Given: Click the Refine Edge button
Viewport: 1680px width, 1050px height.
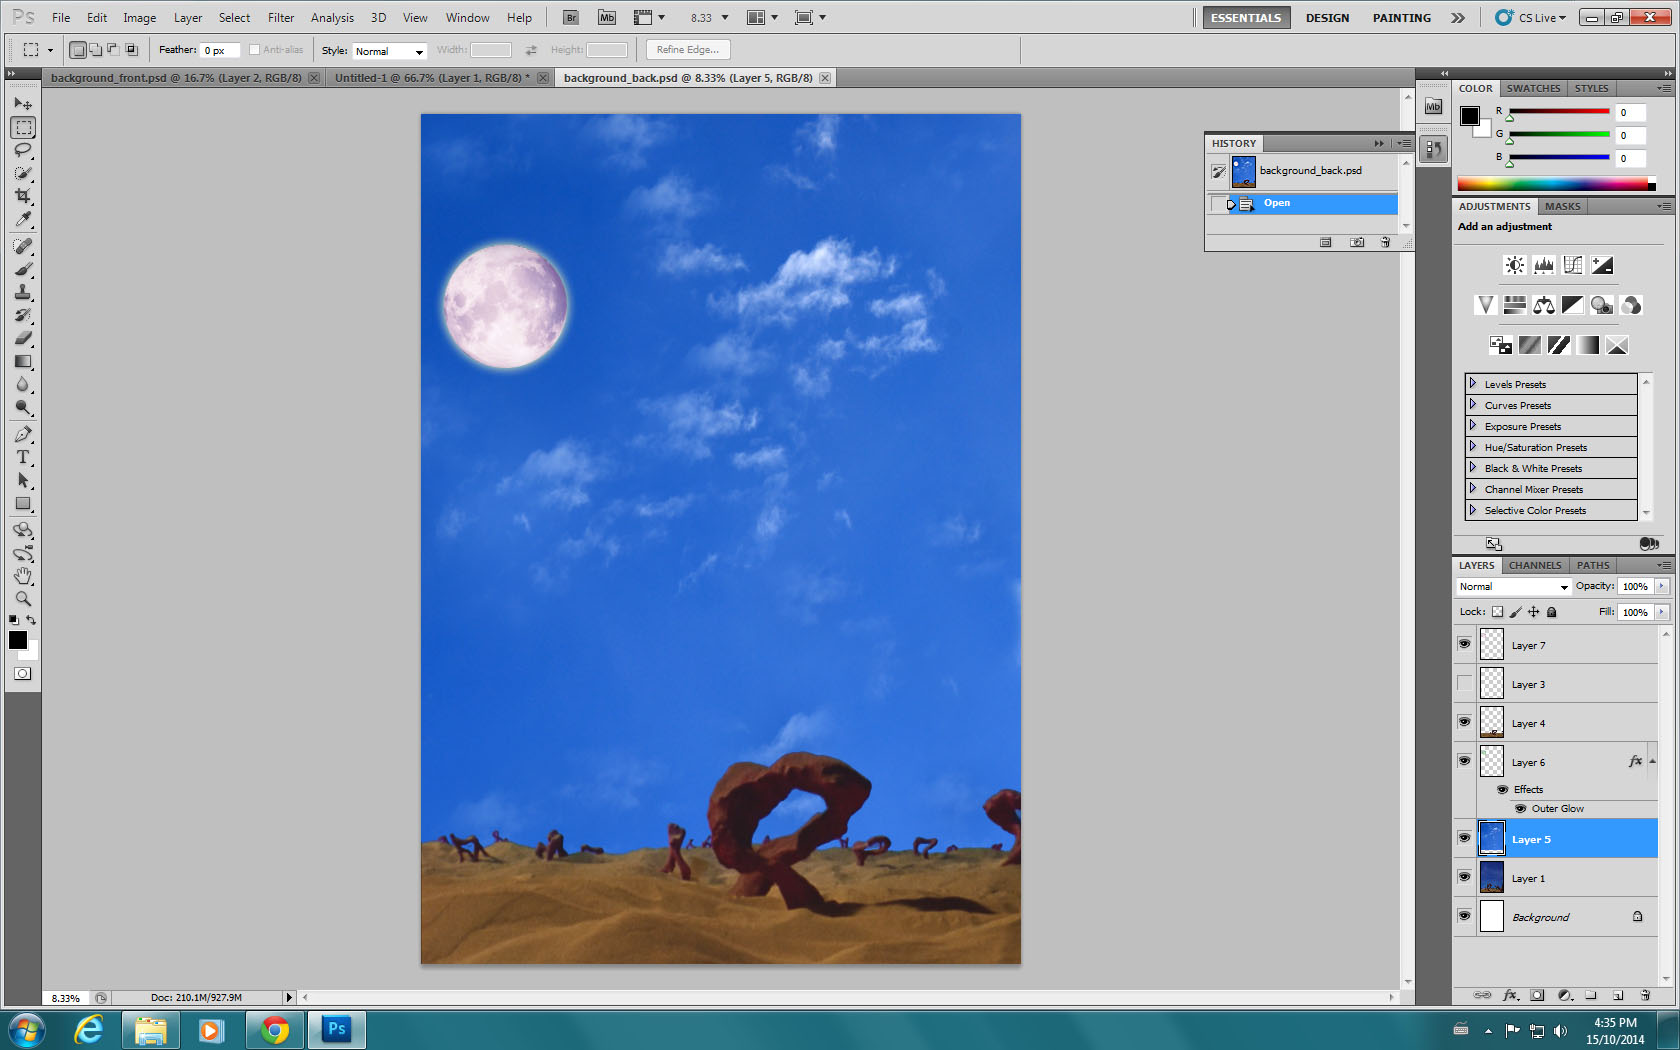Looking at the screenshot, I should 687,49.
